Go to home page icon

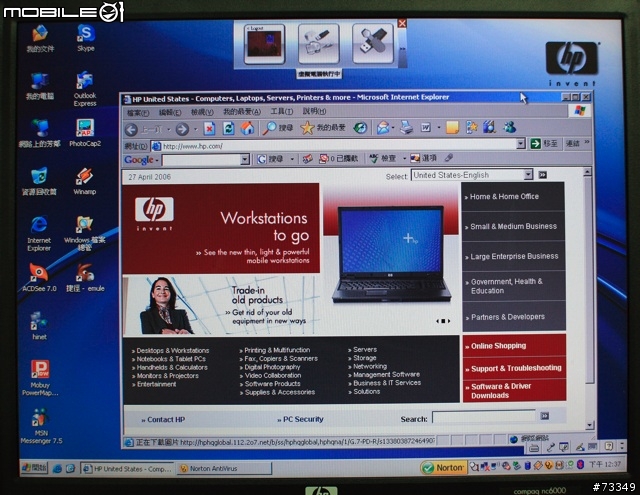pos(247,128)
